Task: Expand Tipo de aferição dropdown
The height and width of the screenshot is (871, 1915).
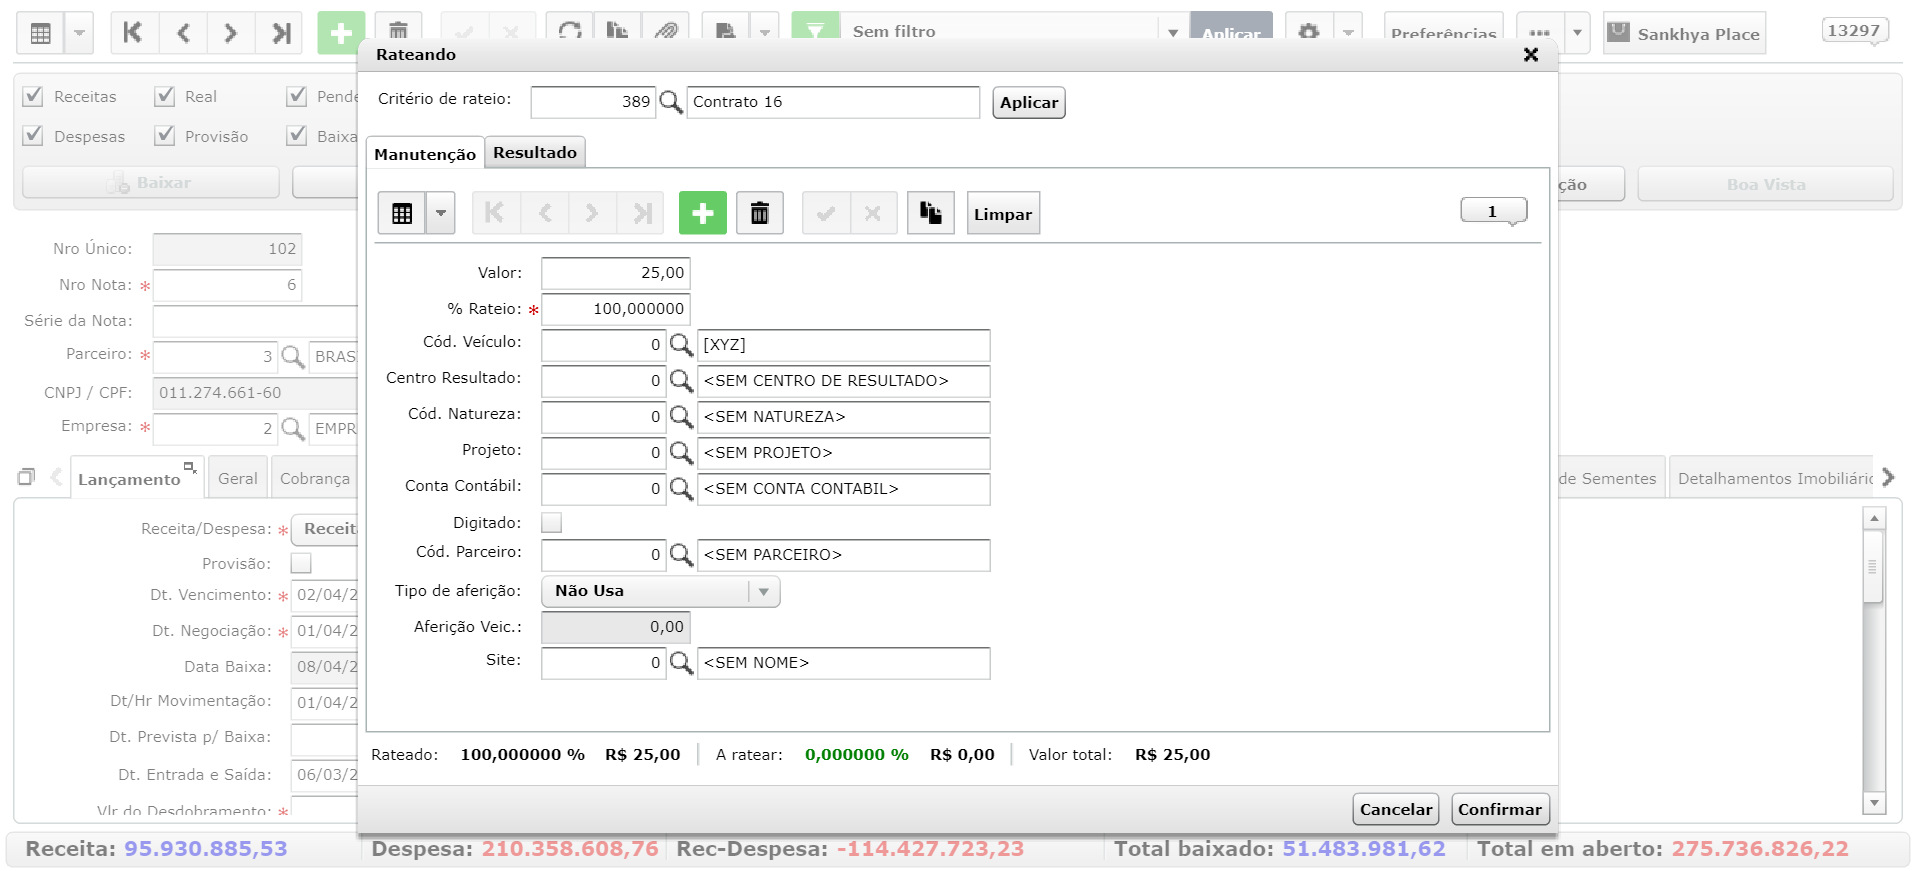Action: point(763,592)
